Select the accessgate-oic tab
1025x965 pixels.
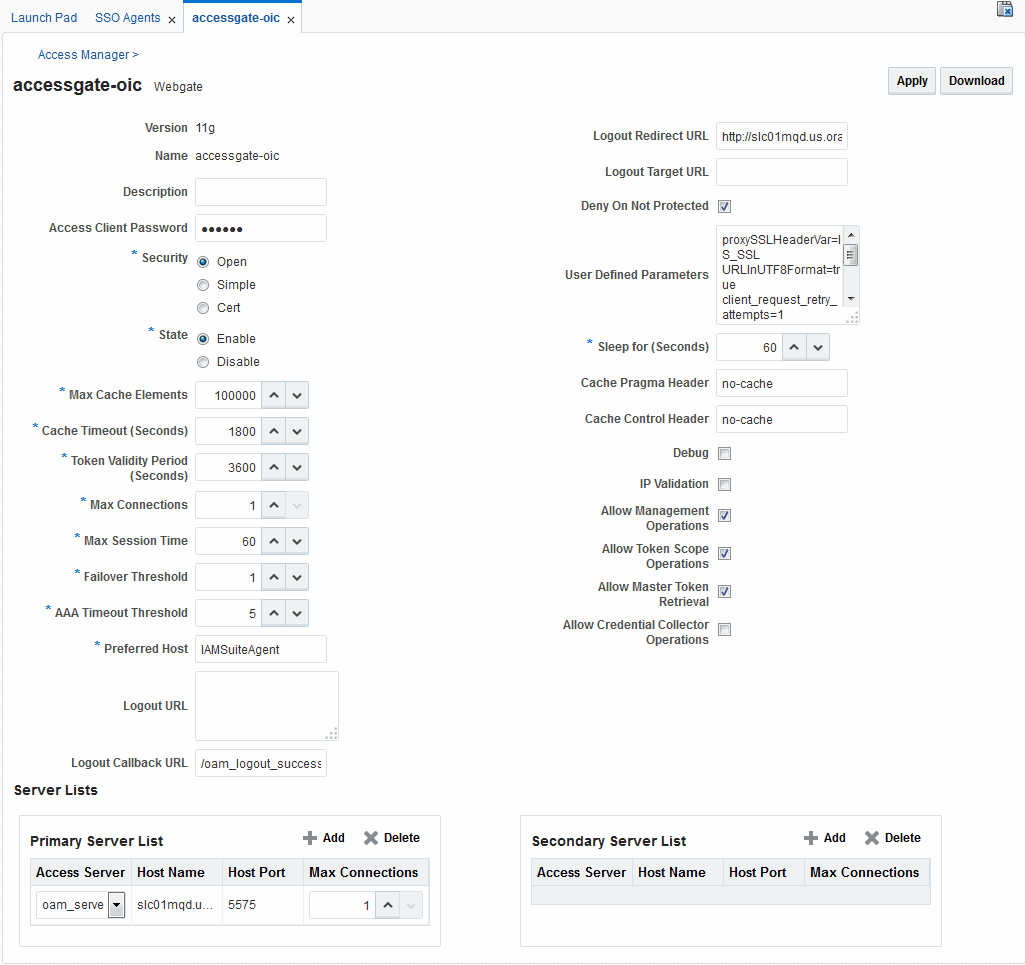(x=236, y=18)
